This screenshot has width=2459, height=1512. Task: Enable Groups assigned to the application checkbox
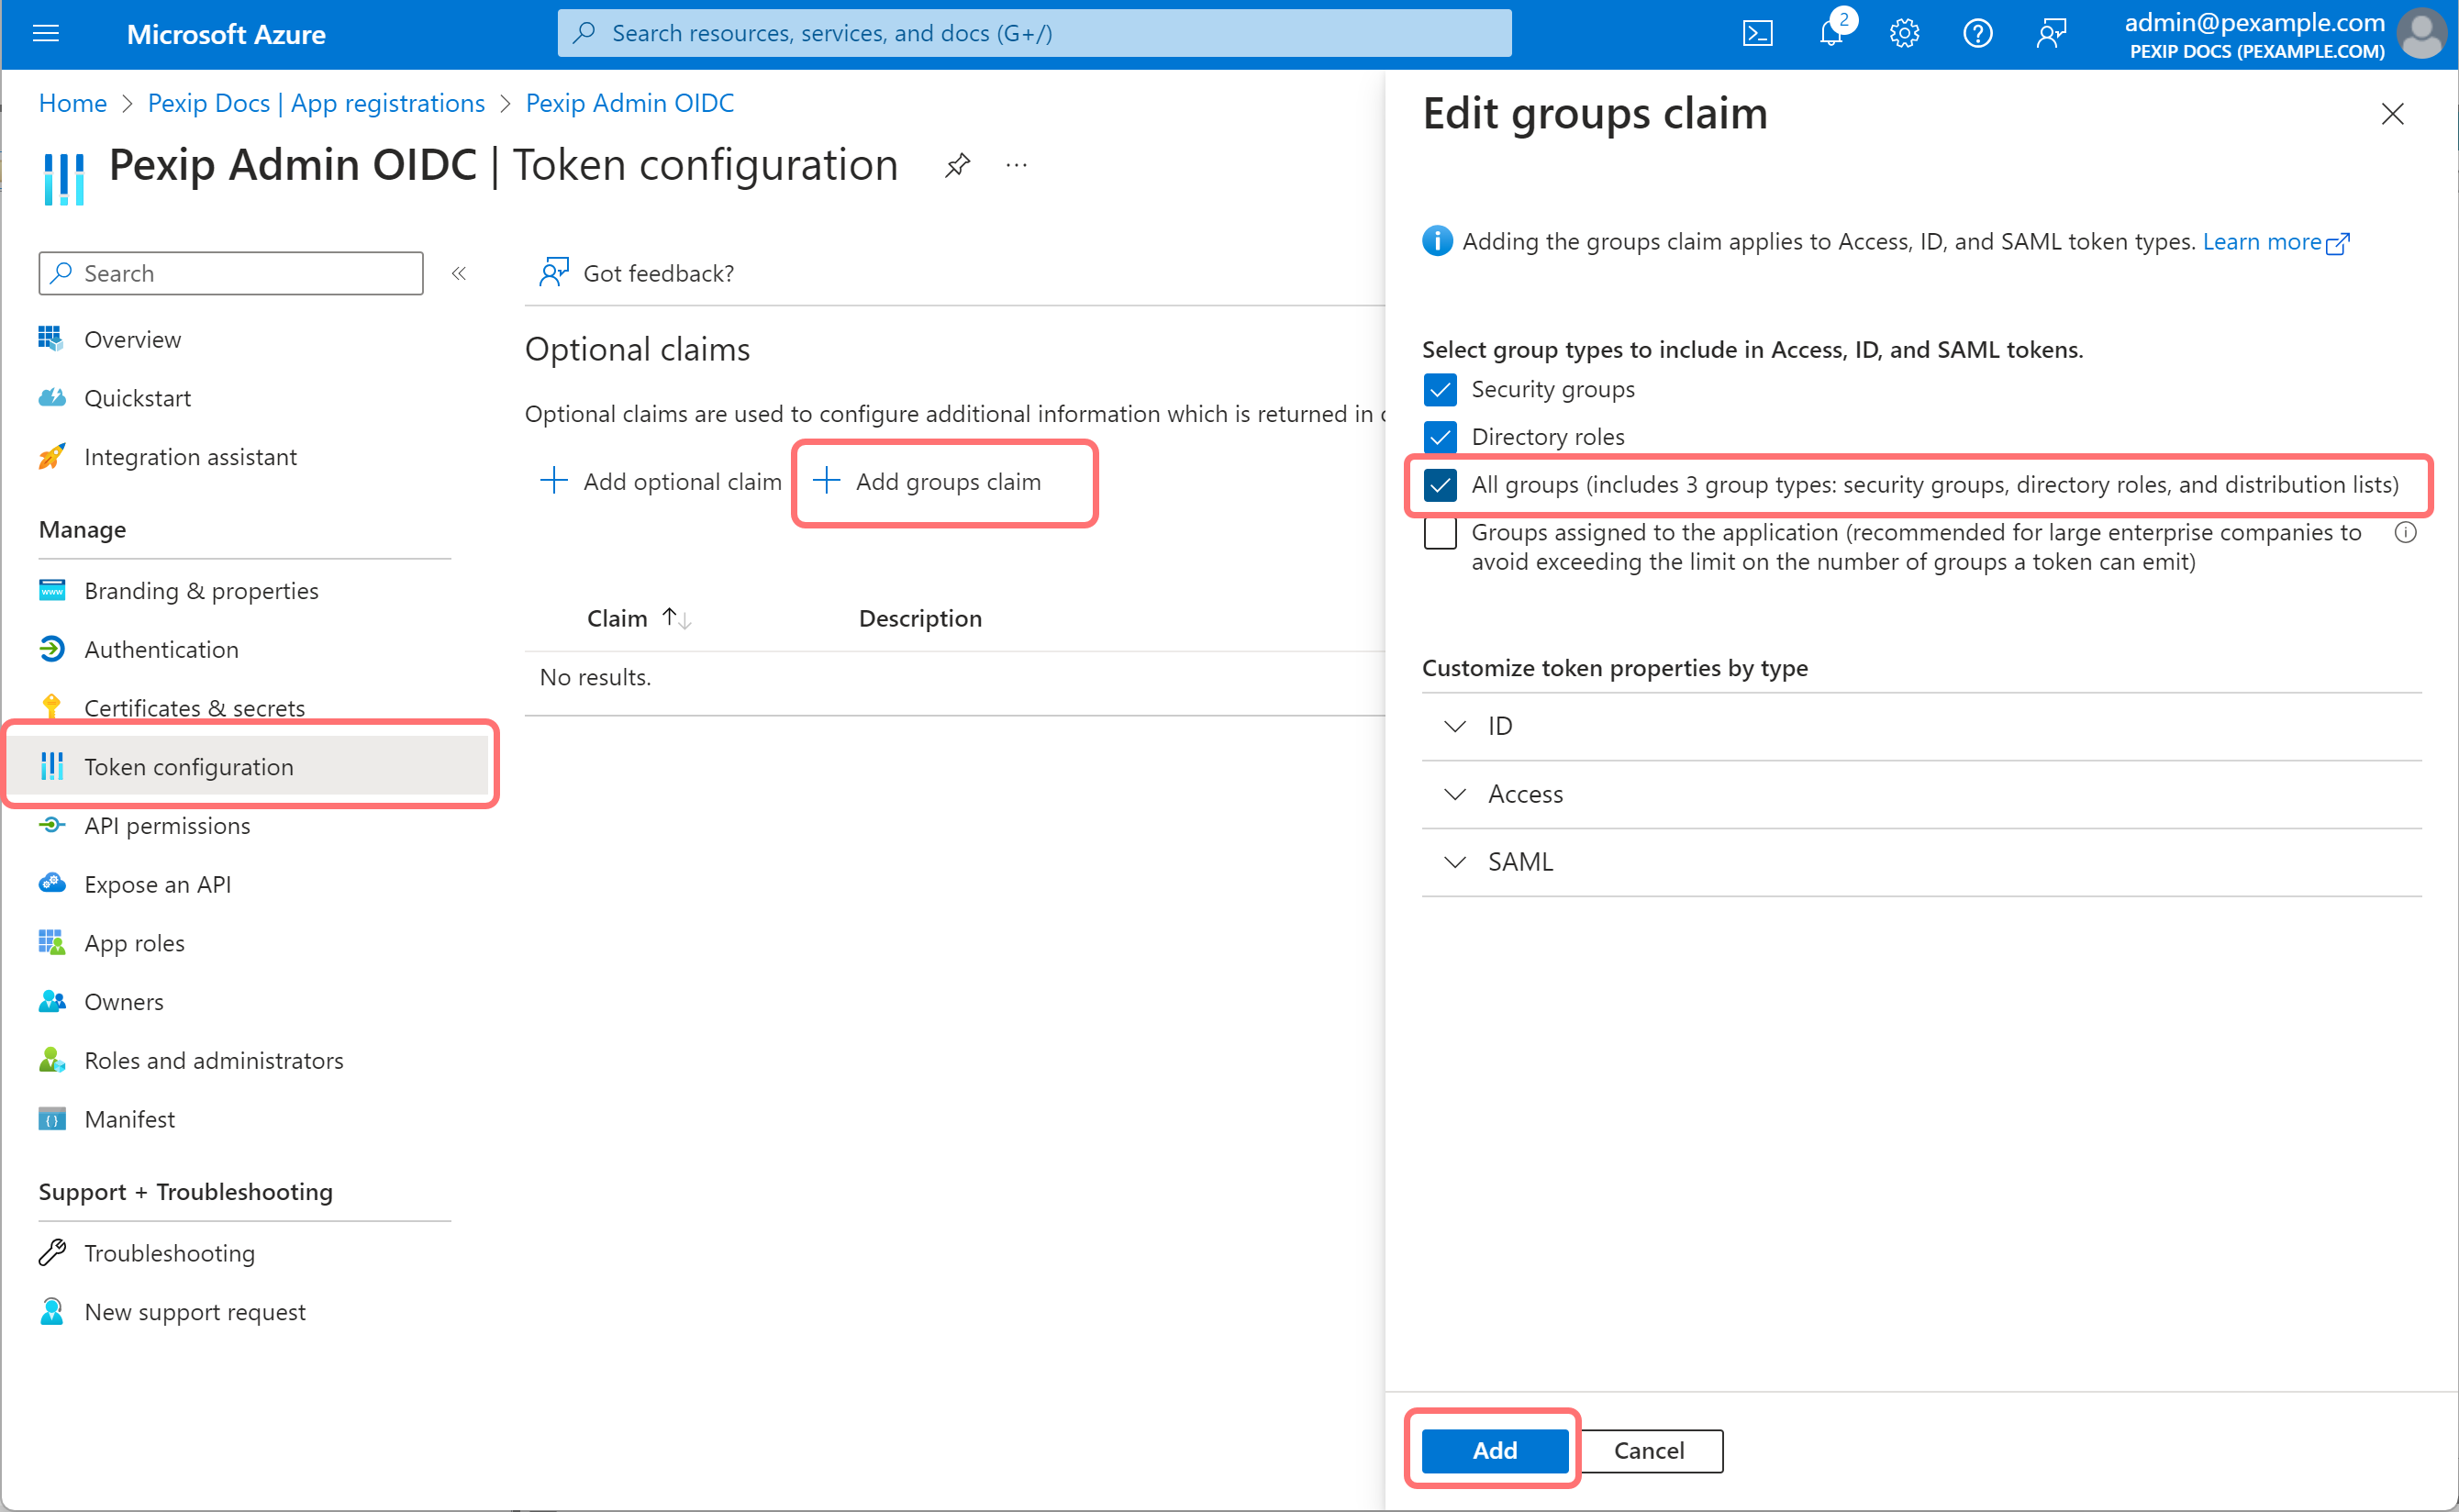pyautogui.click(x=1439, y=533)
